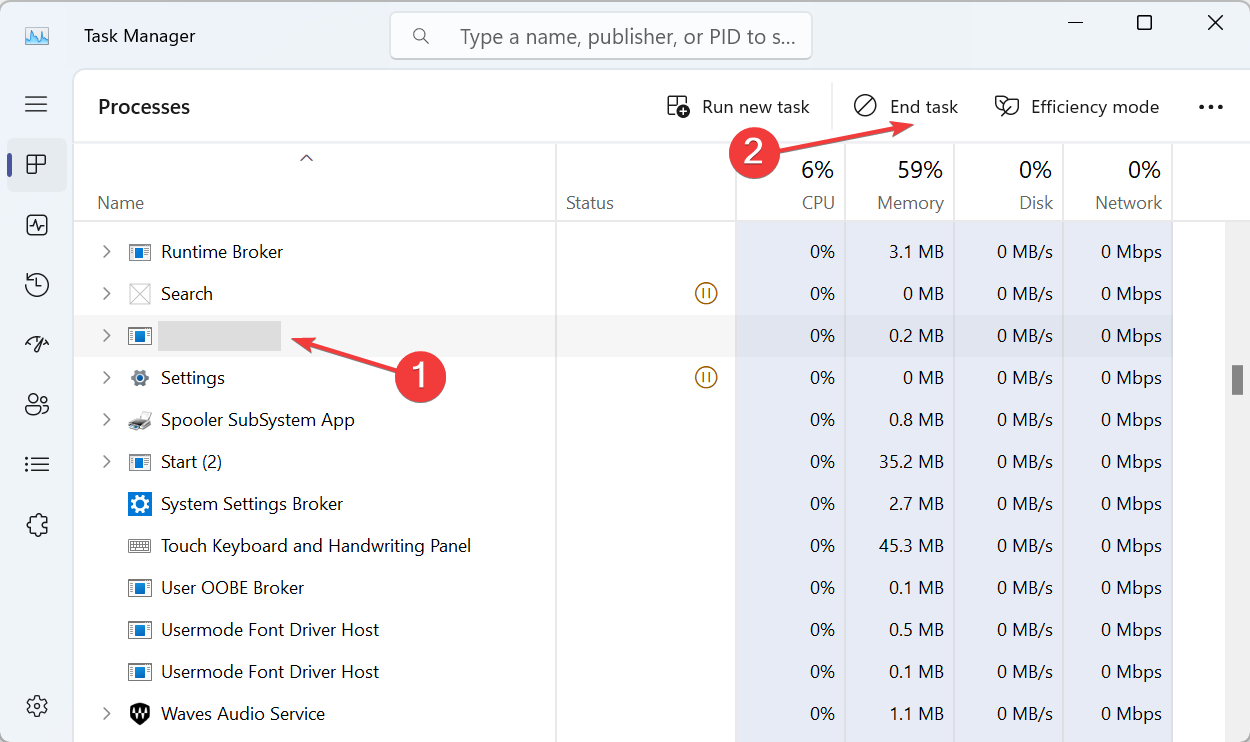Viewport: 1250px width, 742px height.
Task: Open App history from sidebar
Action: pyautogui.click(x=37, y=285)
